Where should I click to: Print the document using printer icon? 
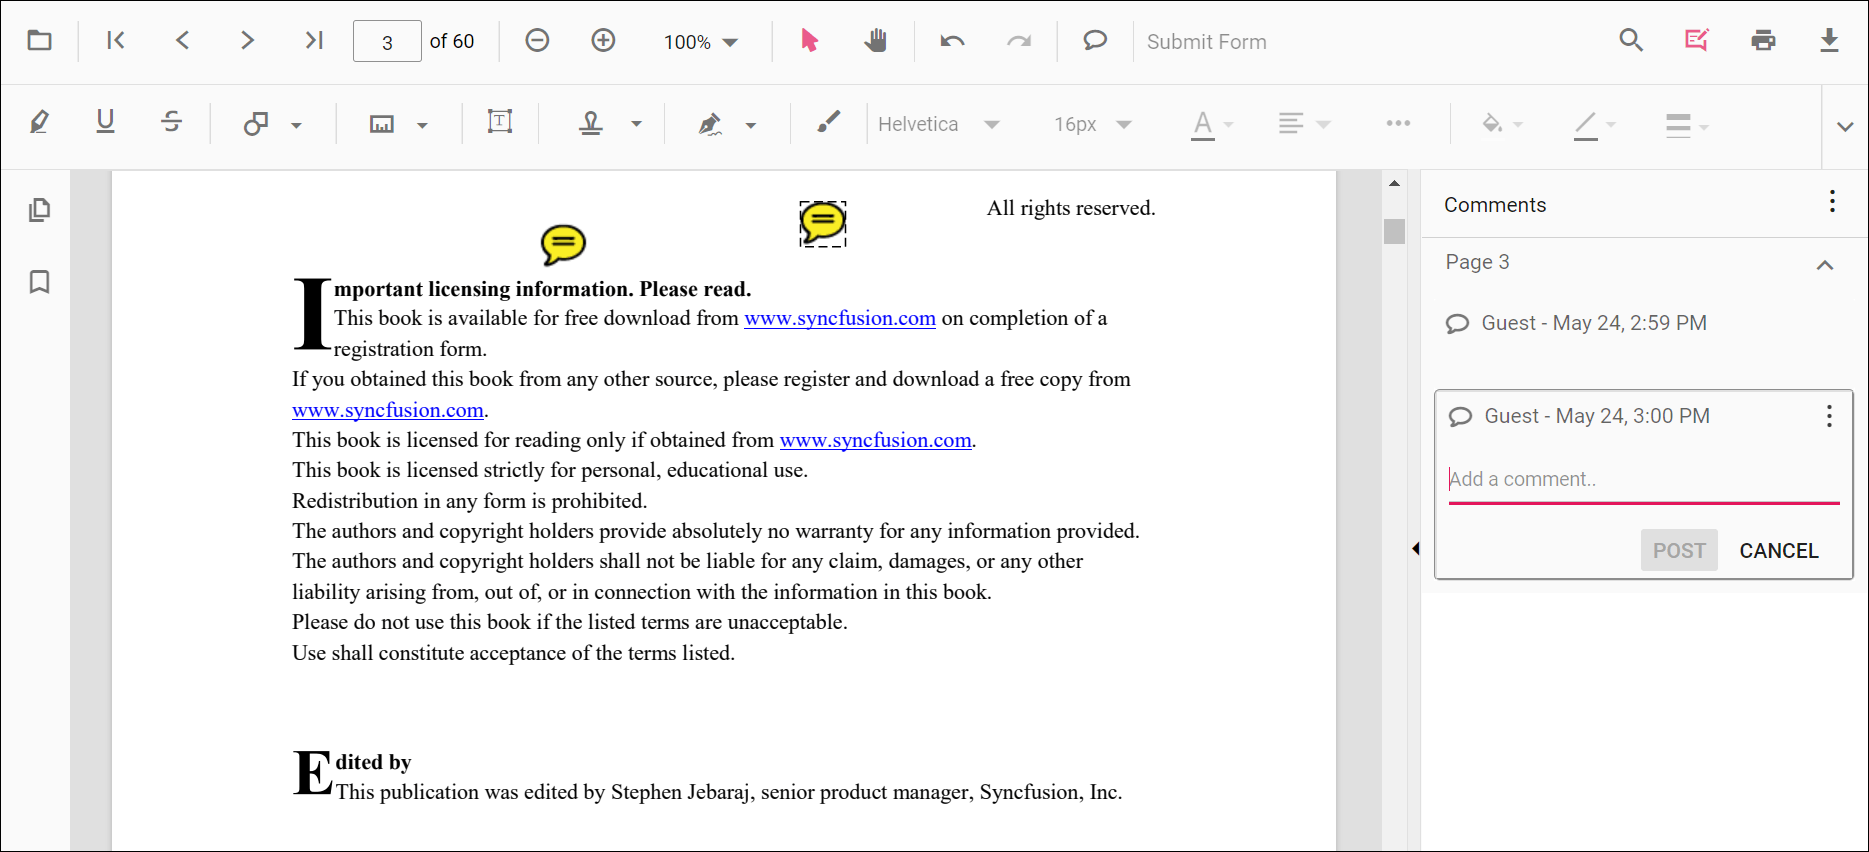click(1763, 41)
